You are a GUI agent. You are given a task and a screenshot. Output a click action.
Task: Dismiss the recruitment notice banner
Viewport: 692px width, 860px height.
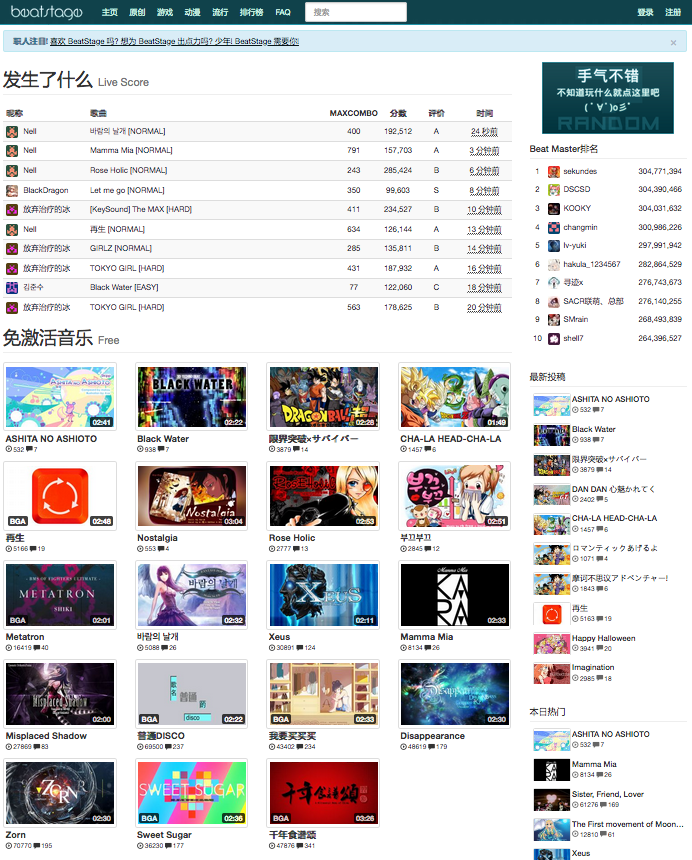[673, 42]
